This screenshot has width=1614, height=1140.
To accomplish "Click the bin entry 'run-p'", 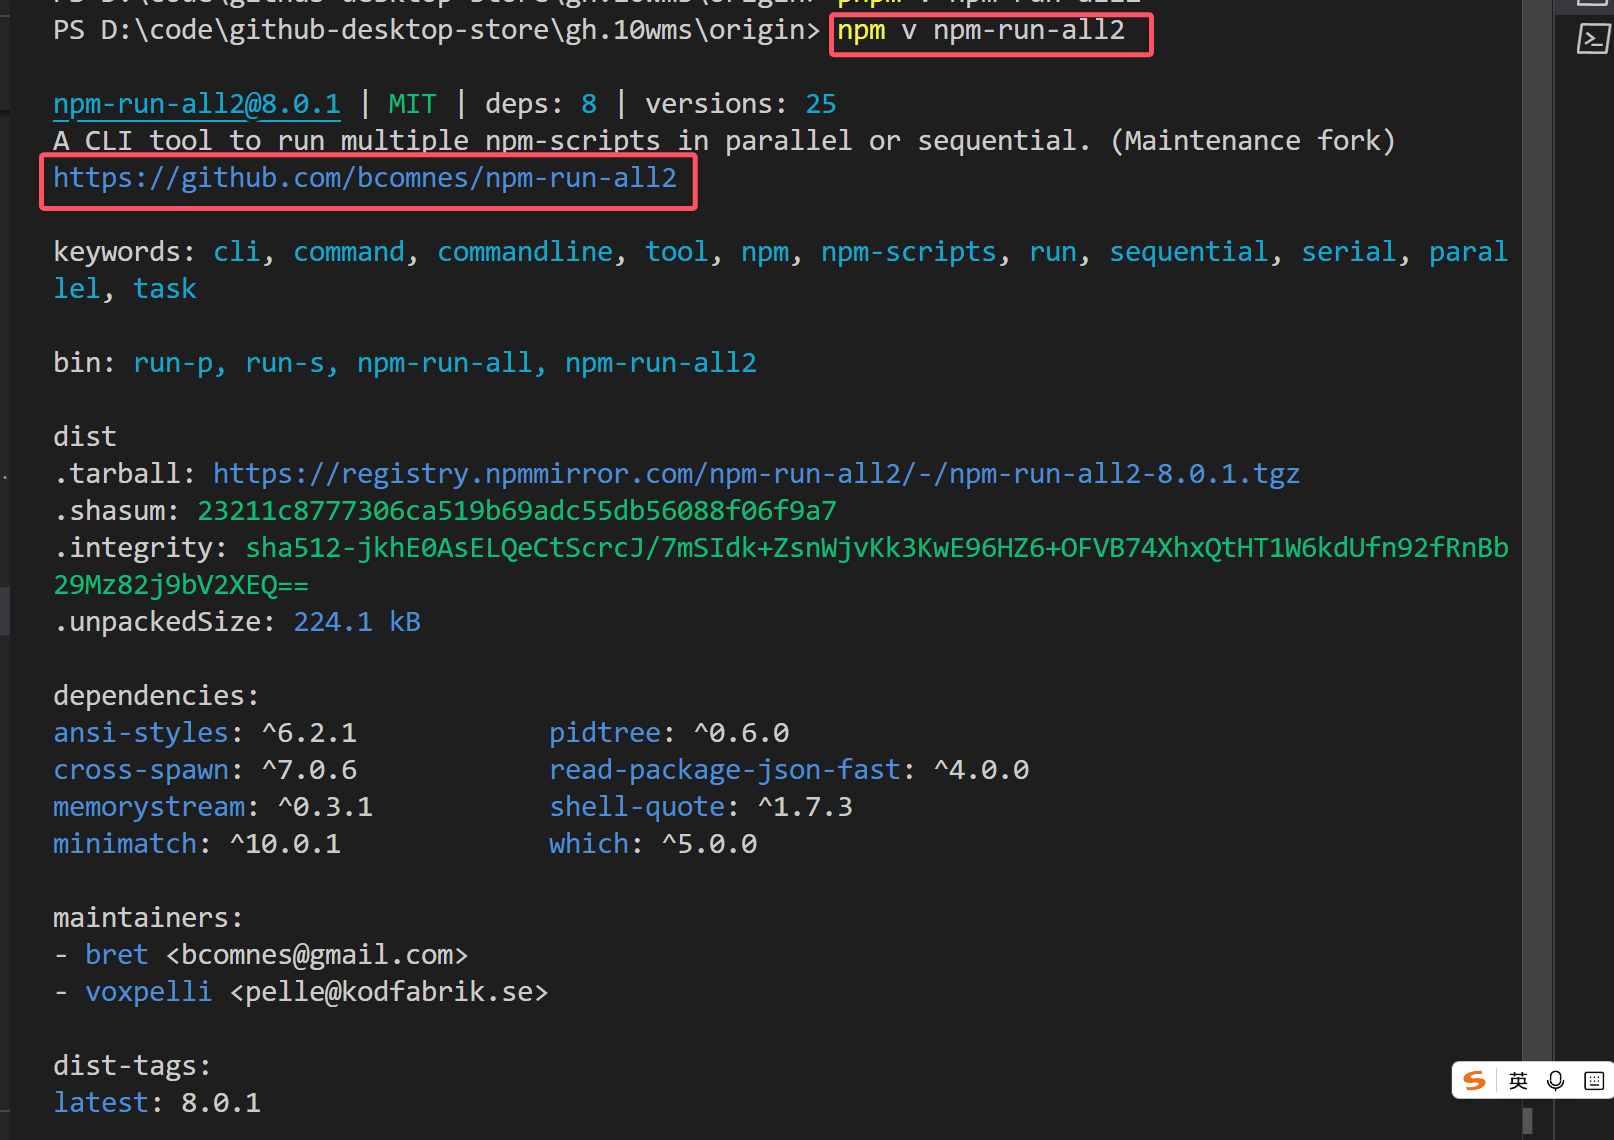I will (x=173, y=363).
